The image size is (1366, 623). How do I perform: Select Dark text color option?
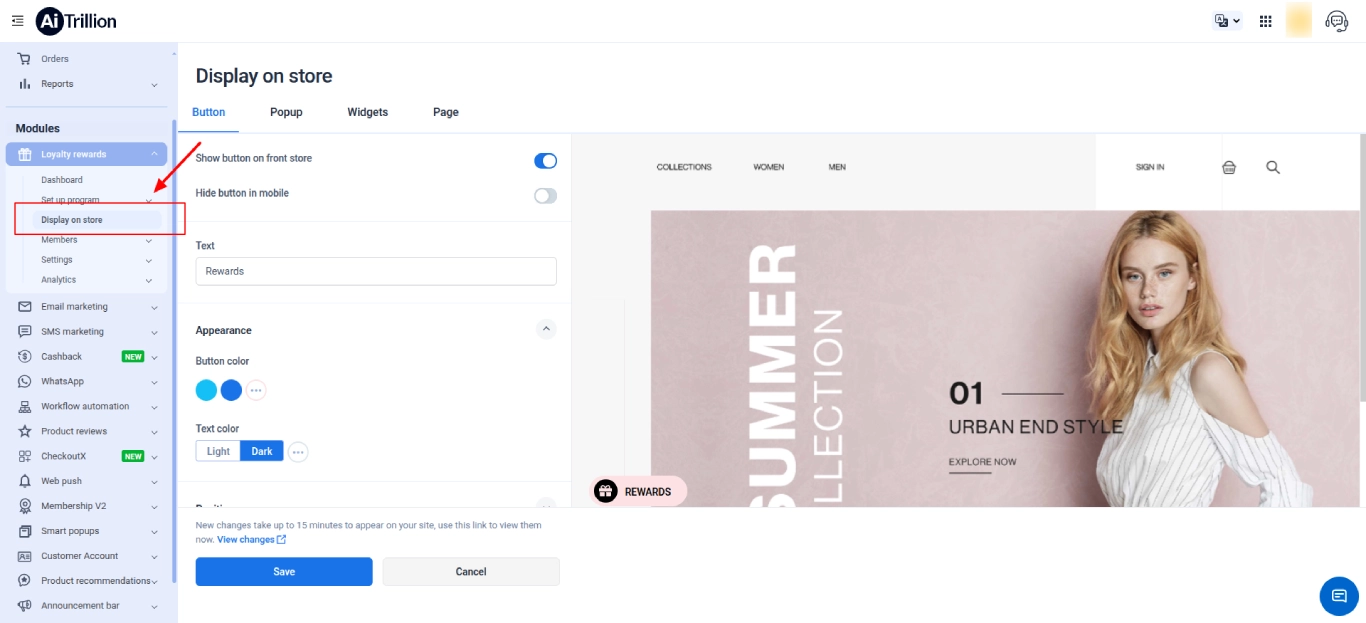coord(262,451)
